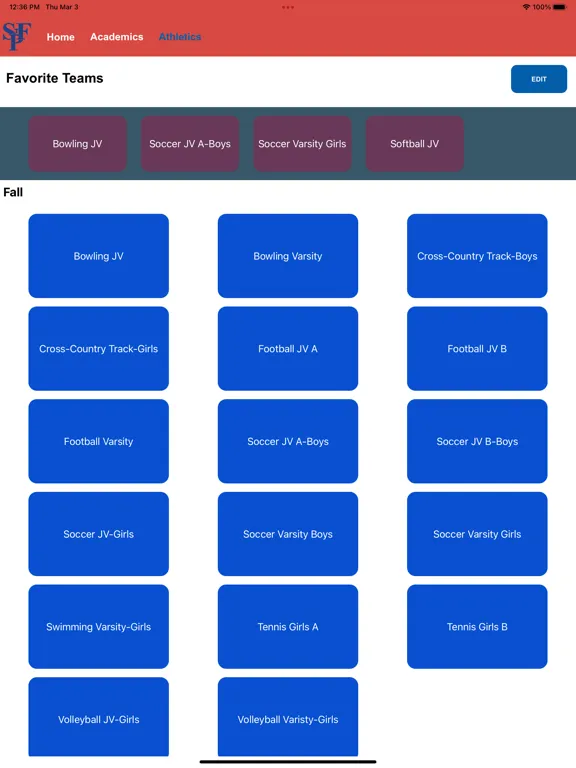The image size is (576, 768).
Task: Select the Football JV B tile
Action: [477, 348]
